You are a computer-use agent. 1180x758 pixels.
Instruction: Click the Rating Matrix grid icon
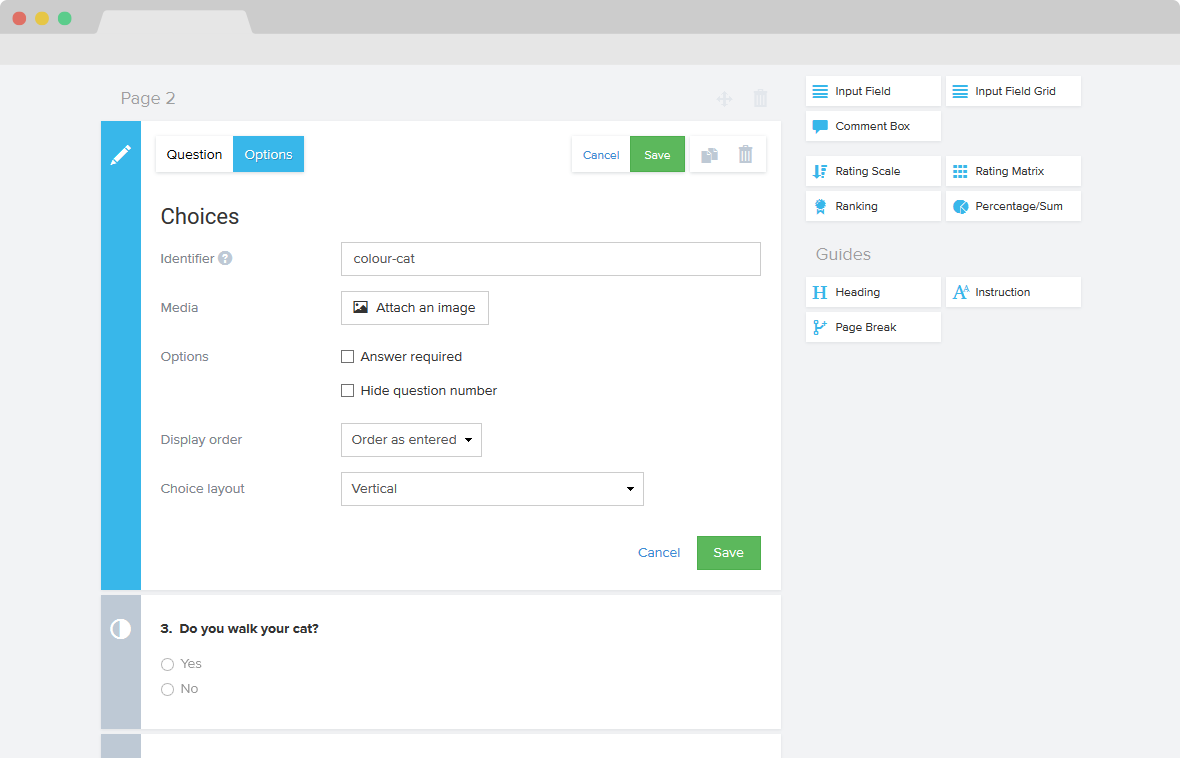(960, 172)
